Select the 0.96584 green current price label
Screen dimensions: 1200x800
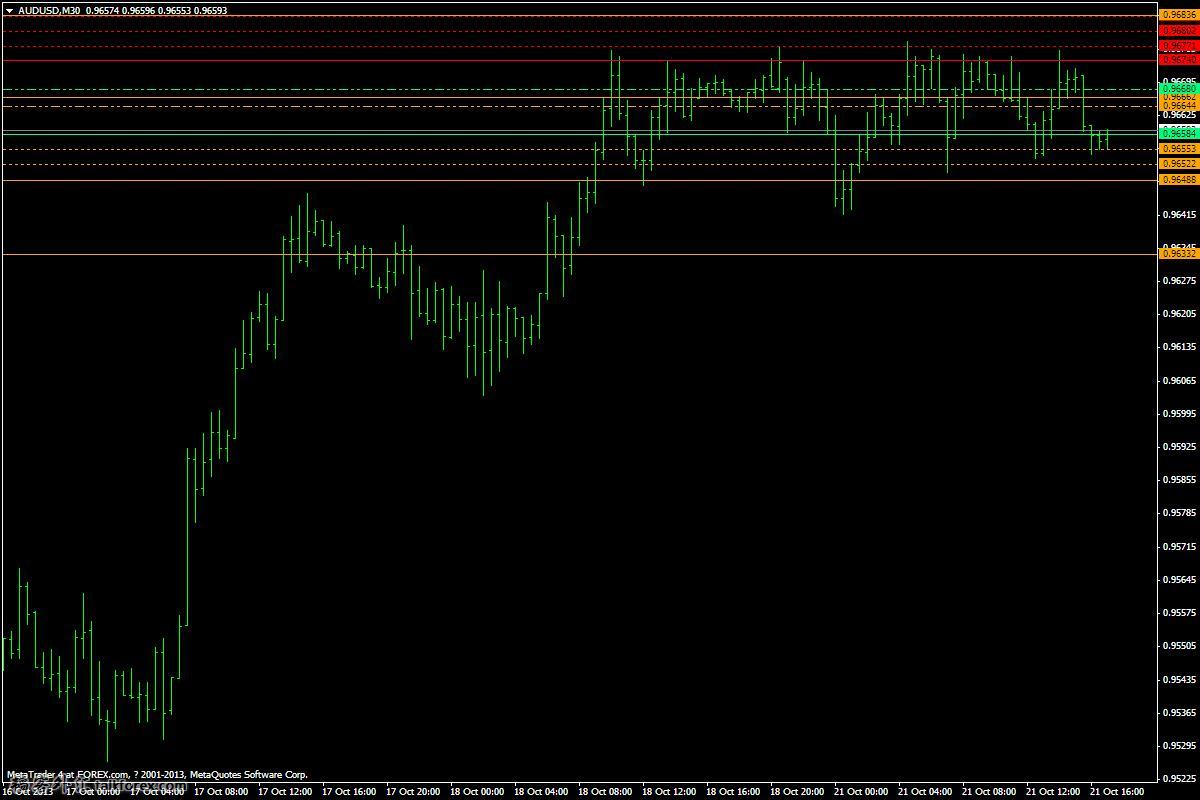point(1179,132)
